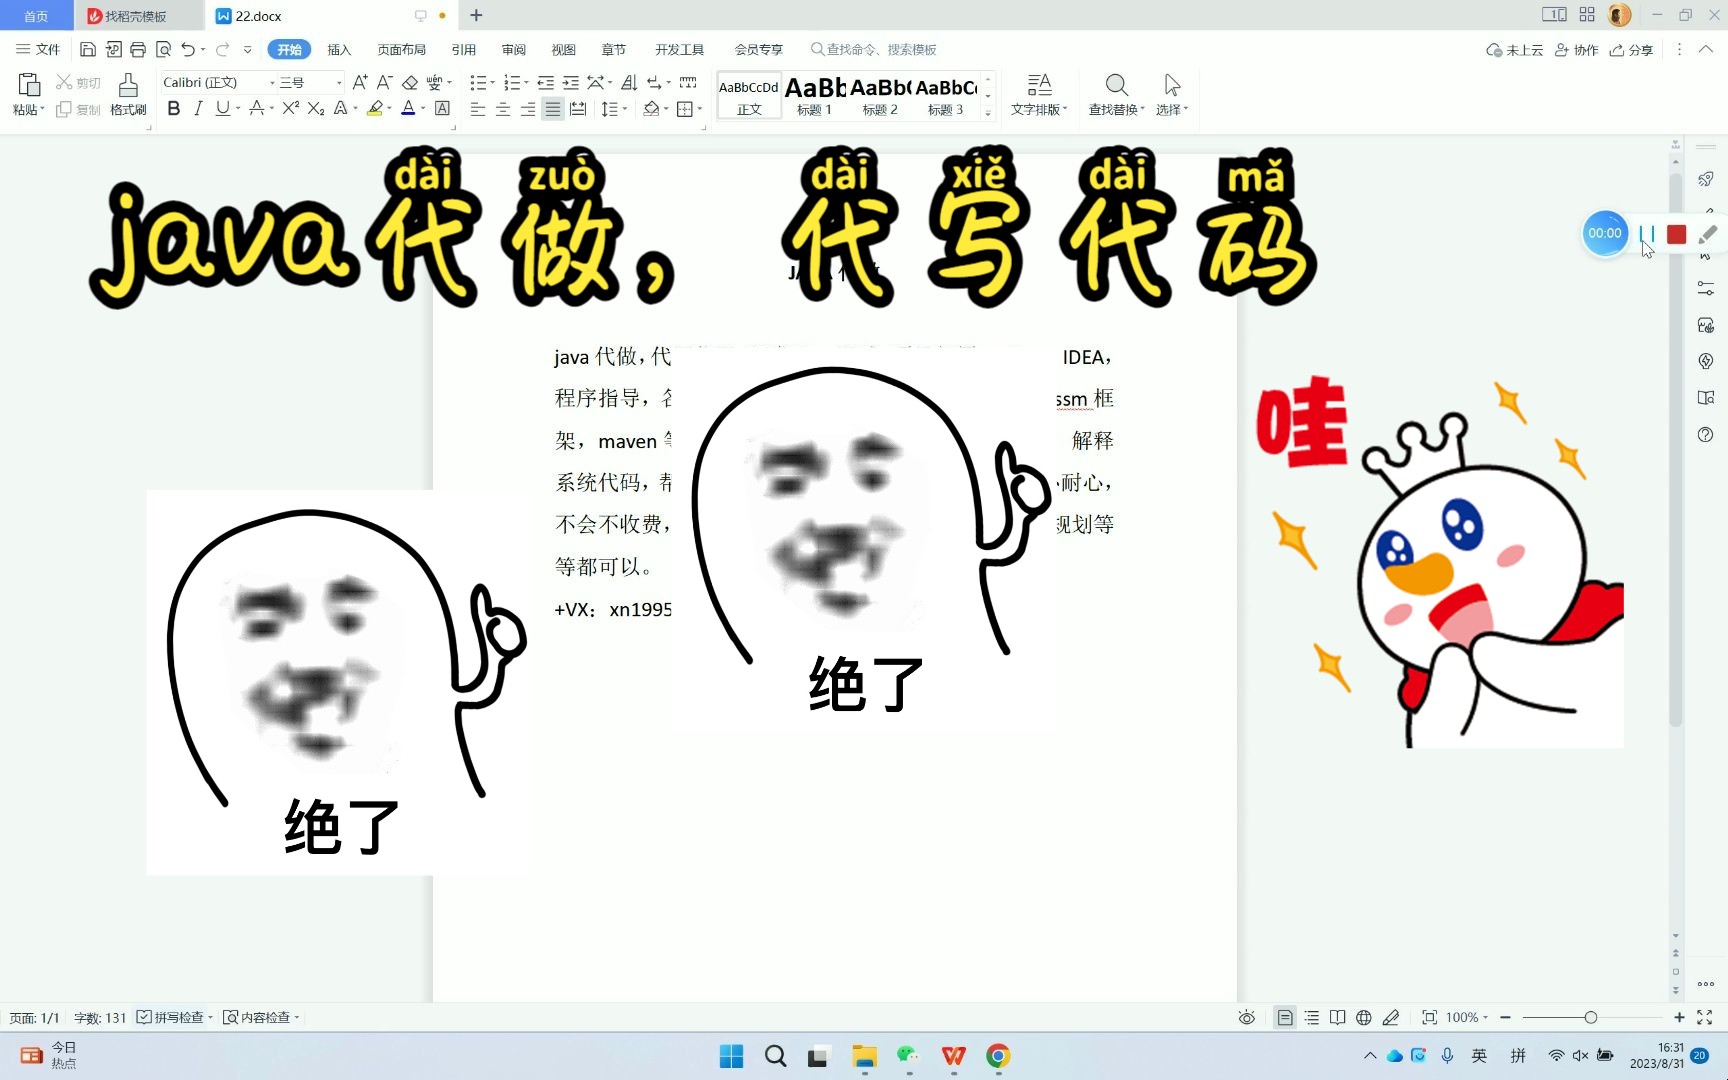Click the superscript icon
Viewport: 1728px width, 1080px height.
coord(289,108)
